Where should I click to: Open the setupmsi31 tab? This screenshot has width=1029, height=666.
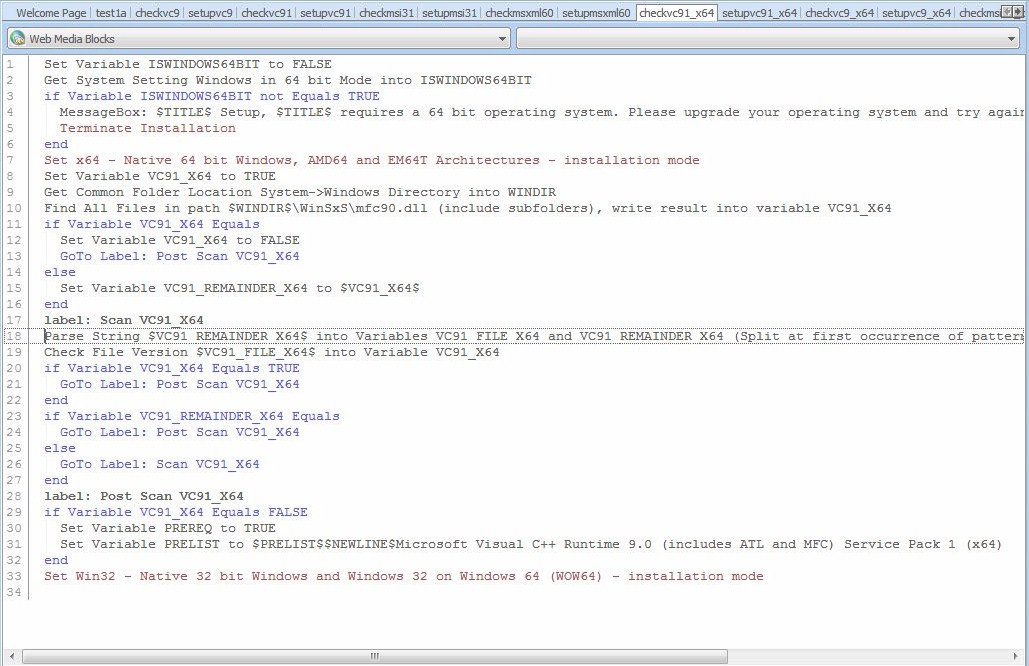click(450, 13)
